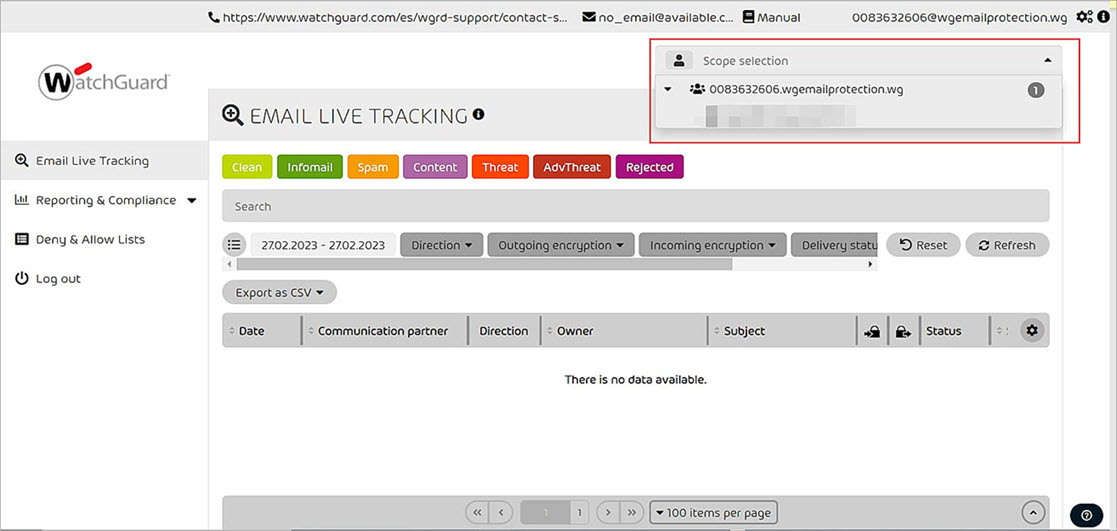Click the outgoing encryption lock column icon

(x=903, y=331)
